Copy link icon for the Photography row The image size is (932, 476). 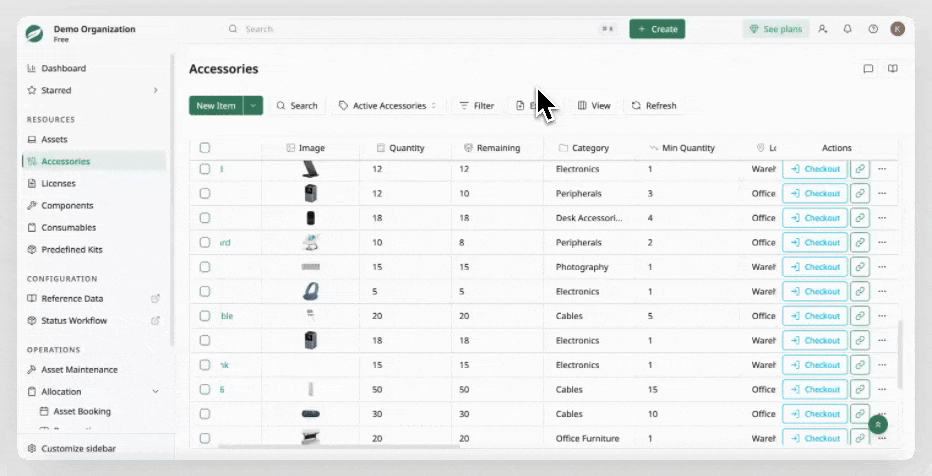click(859, 267)
